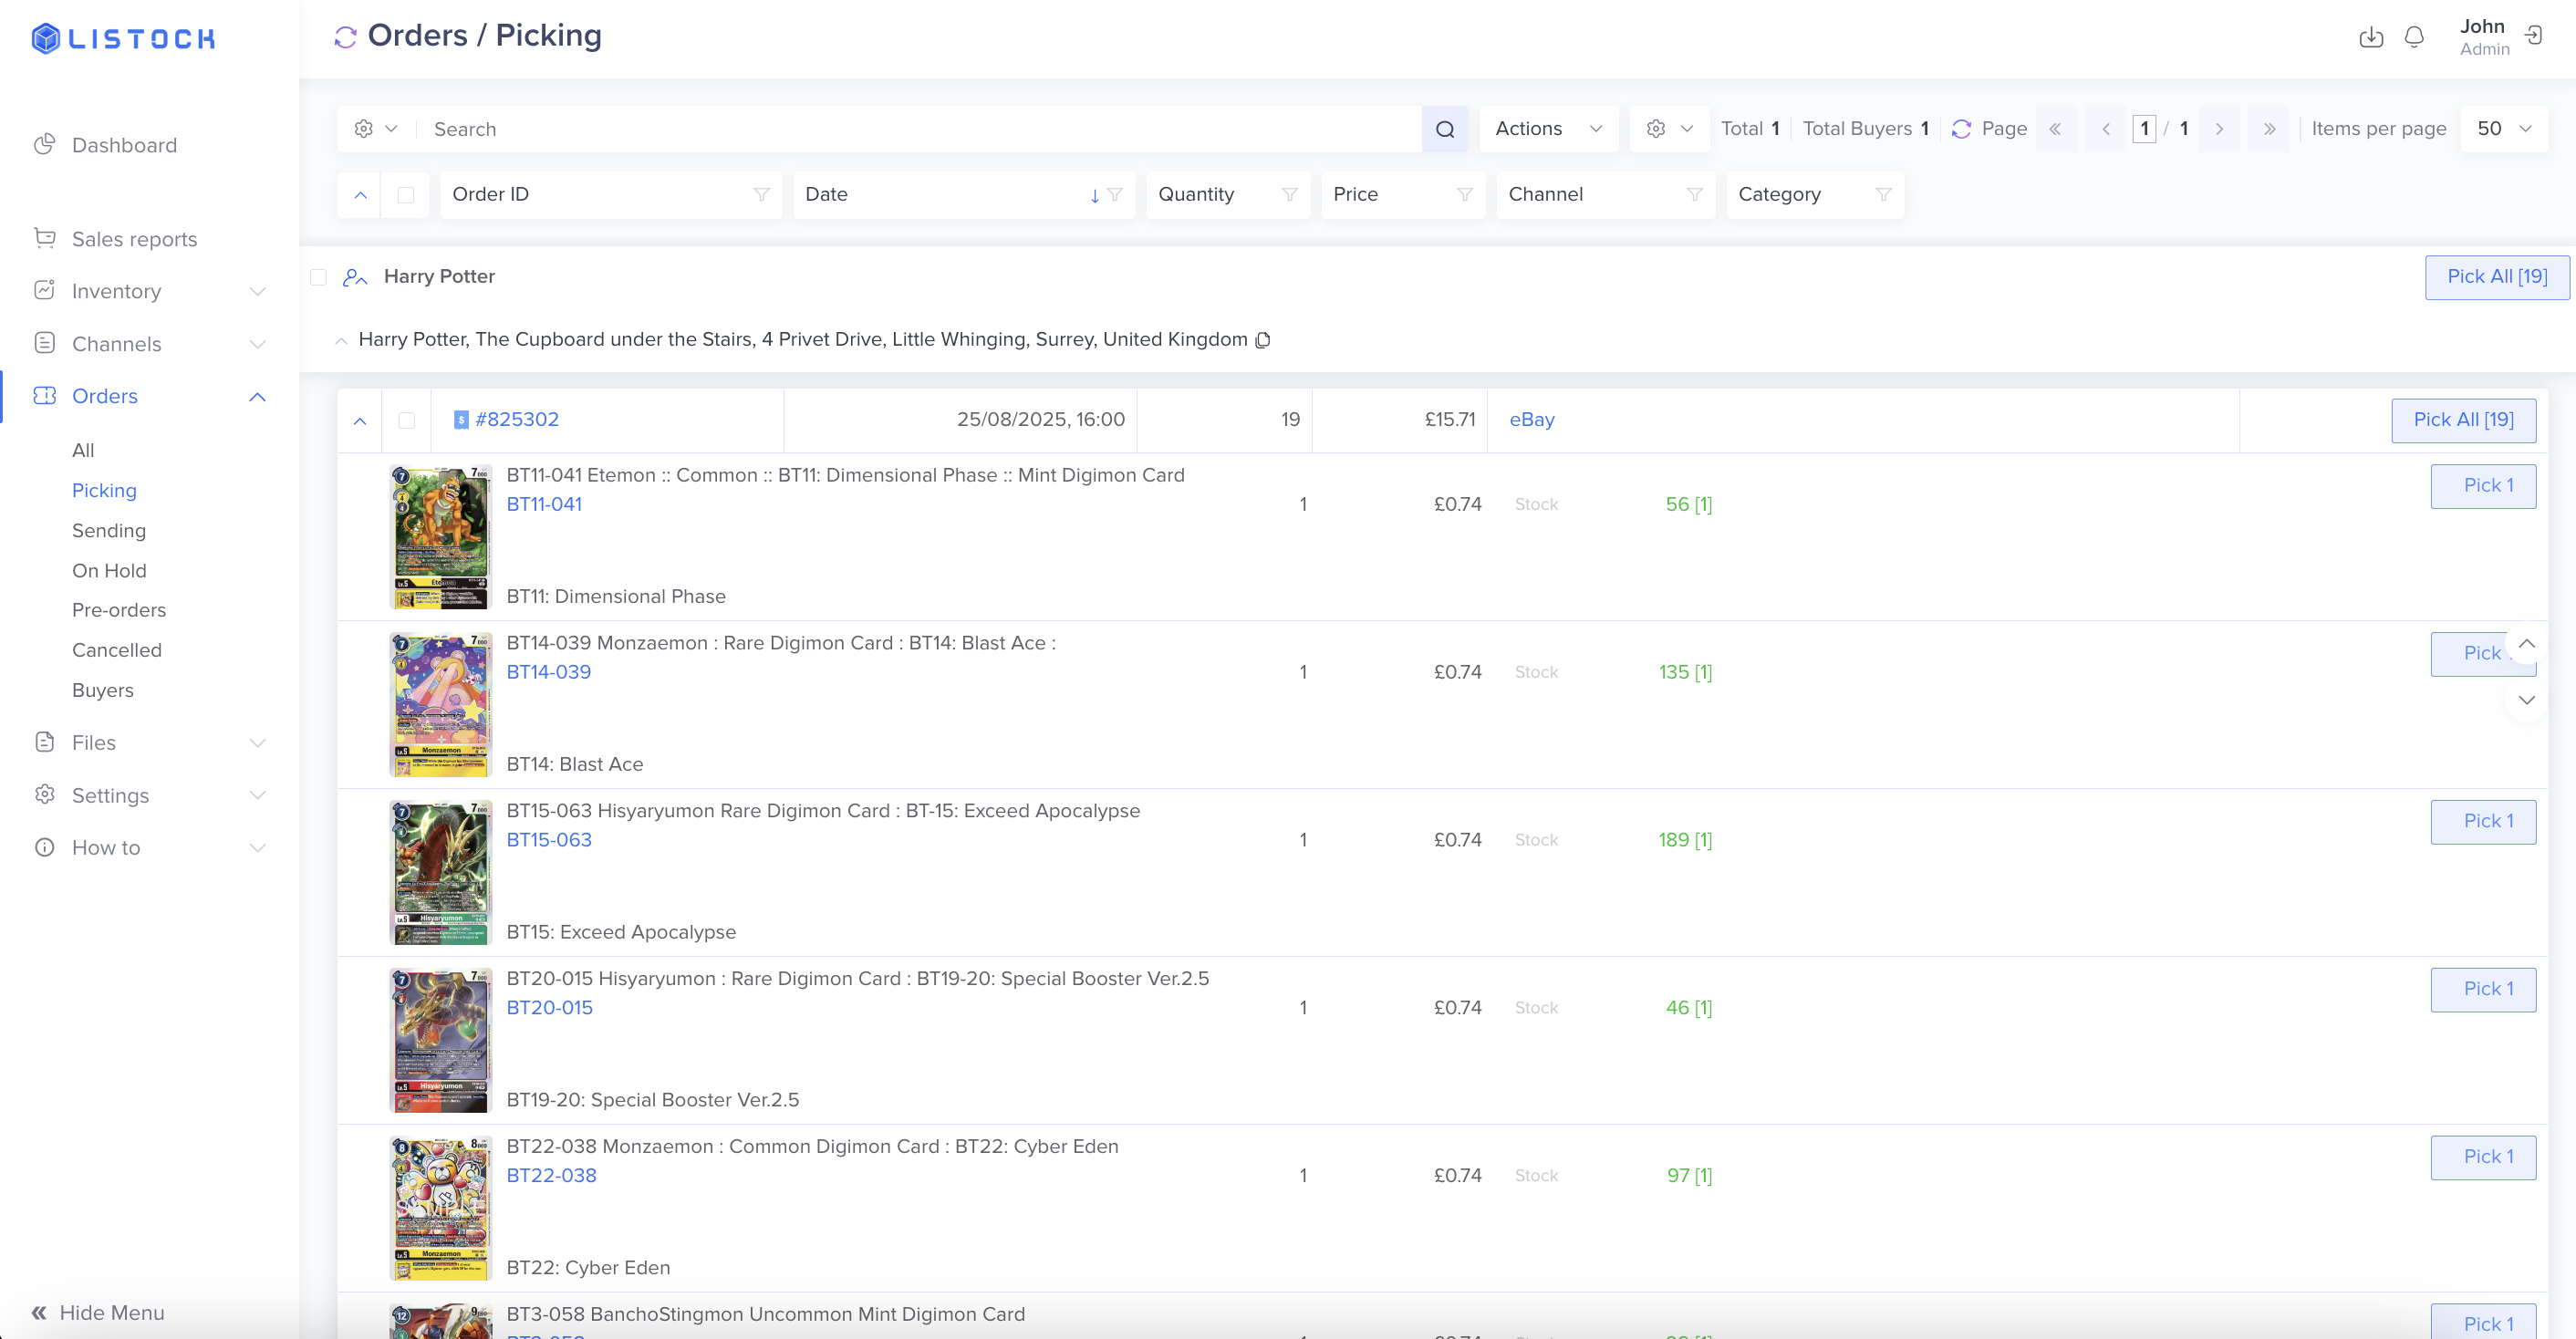
Task: Open the Actions dropdown
Action: (1547, 129)
